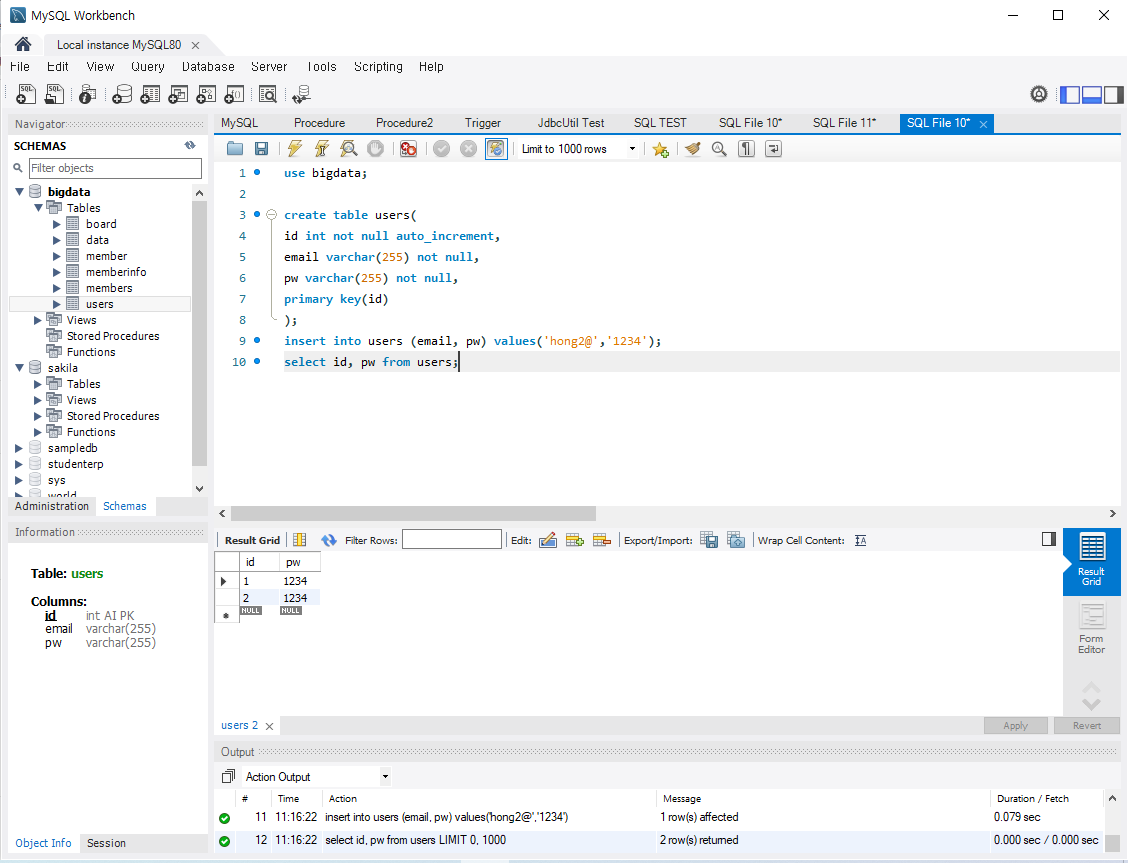Toggle wrap cell content

pyautogui.click(x=860, y=541)
